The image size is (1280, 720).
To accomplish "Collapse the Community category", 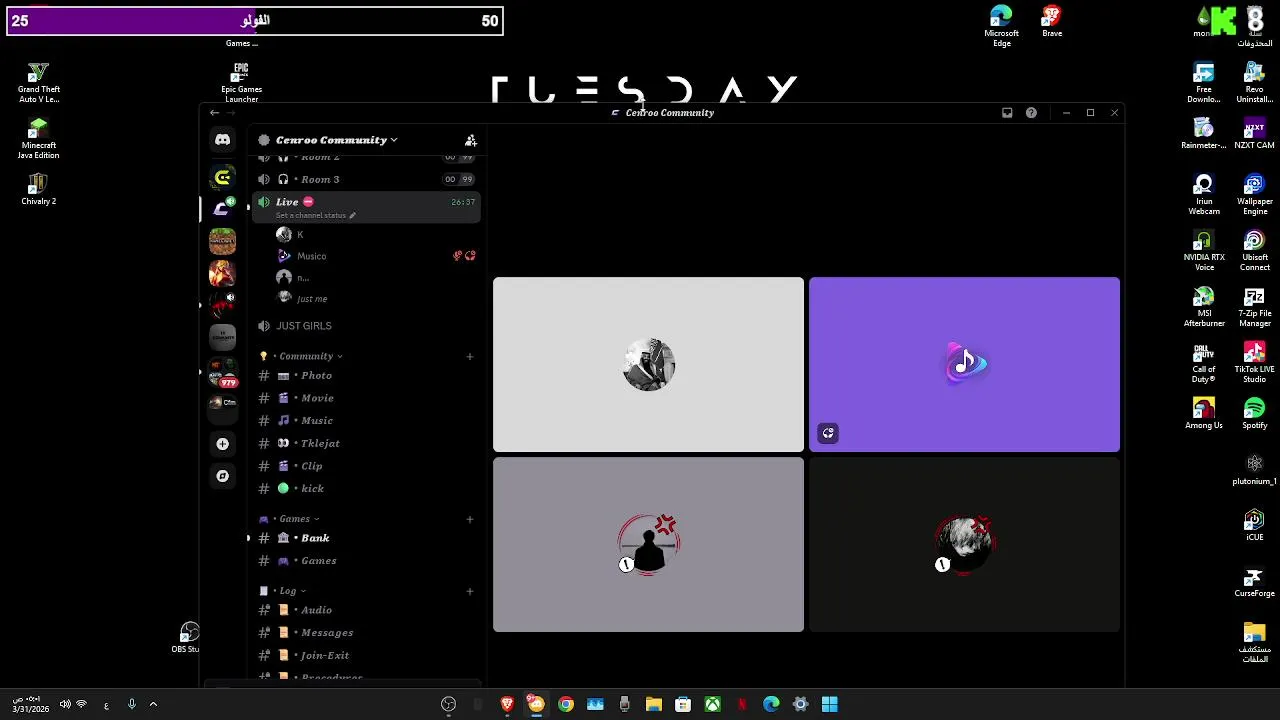I will pyautogui.click(x=310, y=356).
